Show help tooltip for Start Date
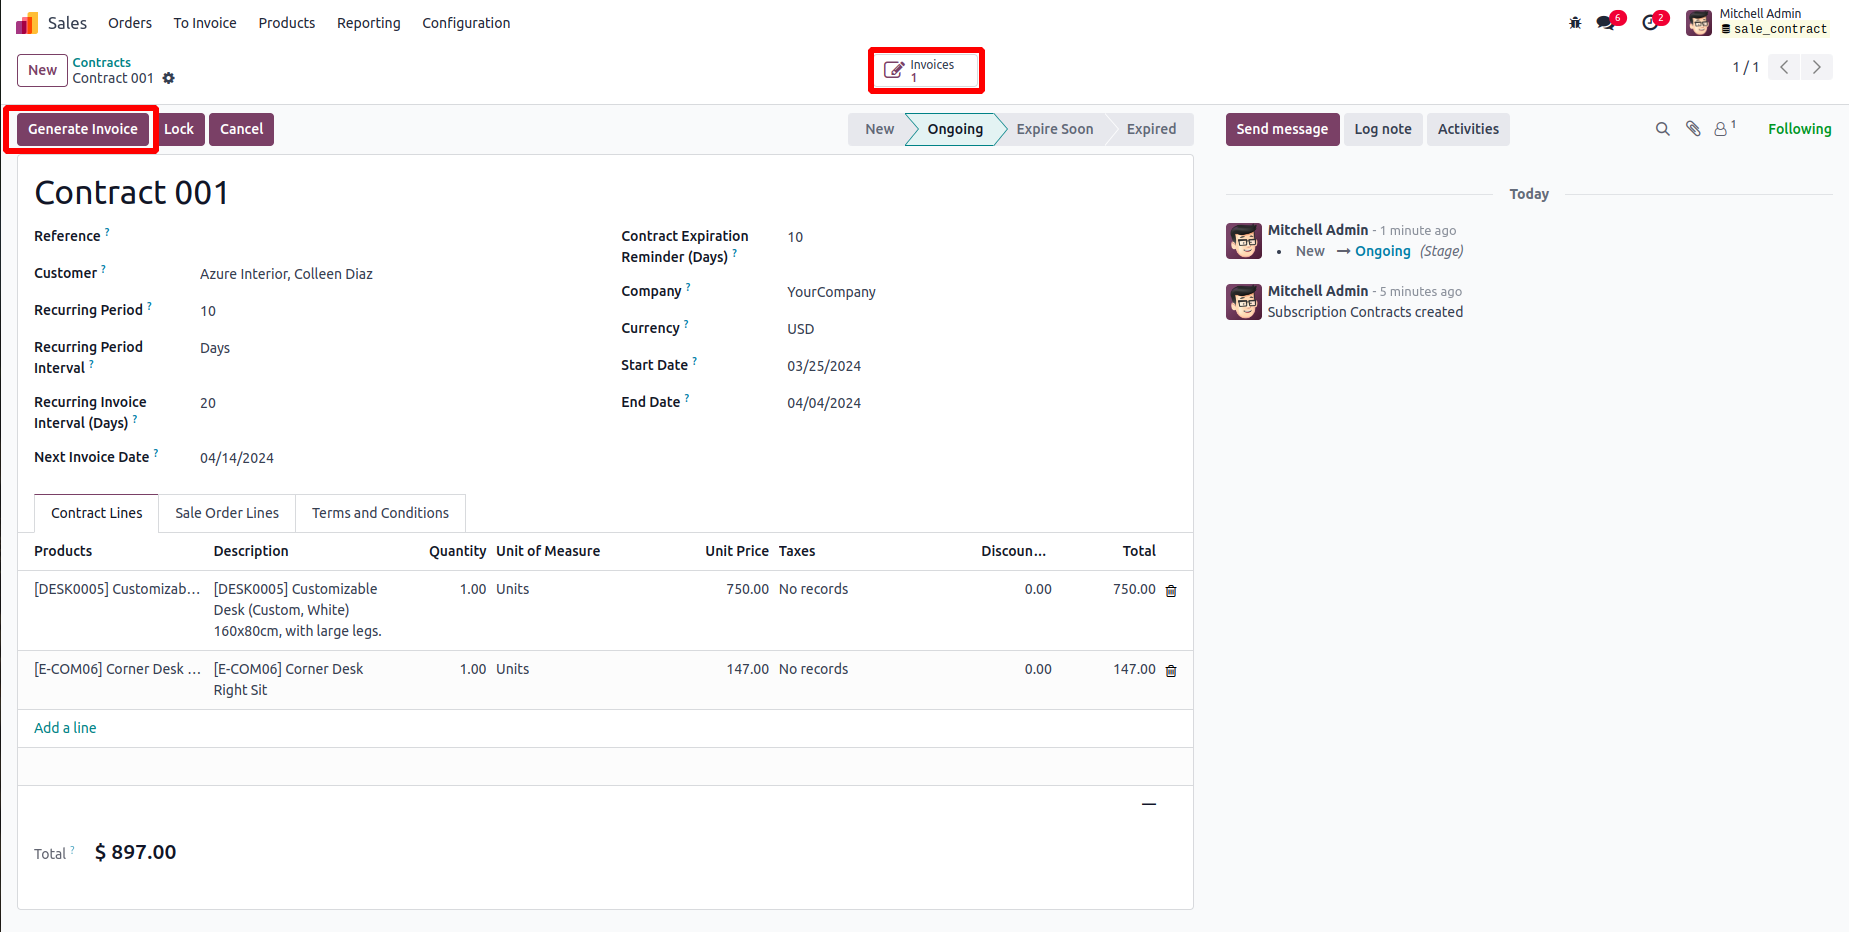 coord(694,361)
